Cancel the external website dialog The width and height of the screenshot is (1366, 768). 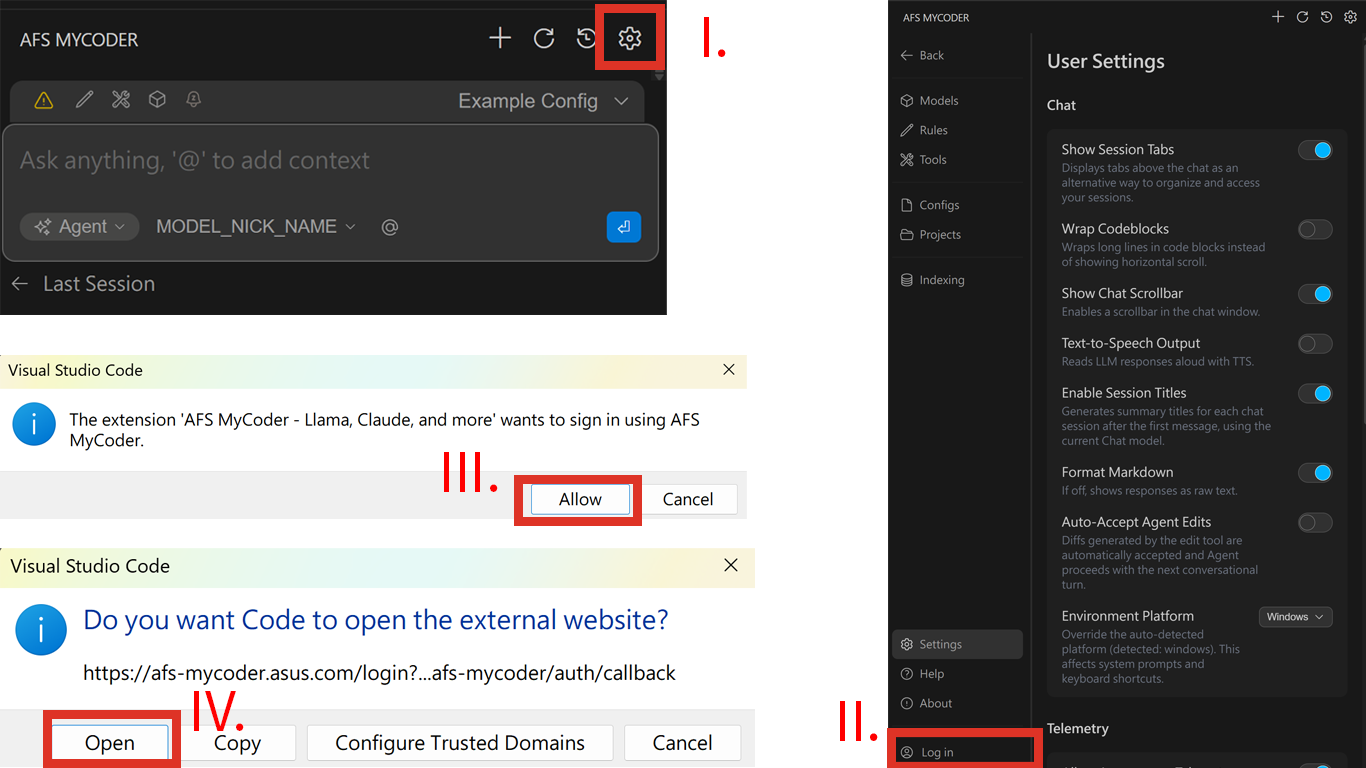683,743
